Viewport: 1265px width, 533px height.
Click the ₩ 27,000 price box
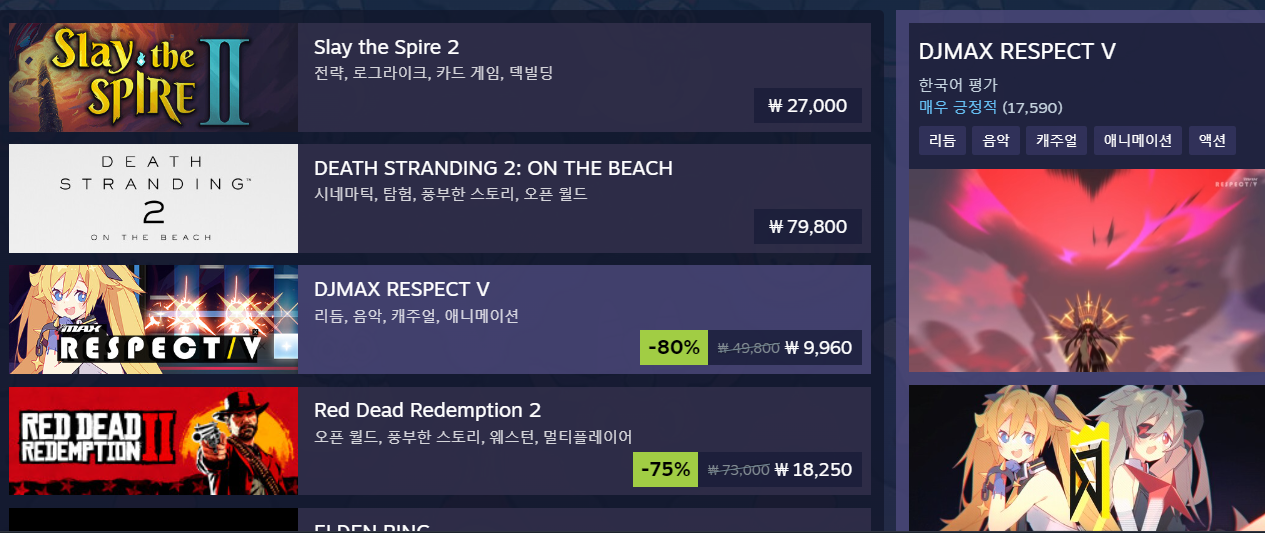[808, 105]
